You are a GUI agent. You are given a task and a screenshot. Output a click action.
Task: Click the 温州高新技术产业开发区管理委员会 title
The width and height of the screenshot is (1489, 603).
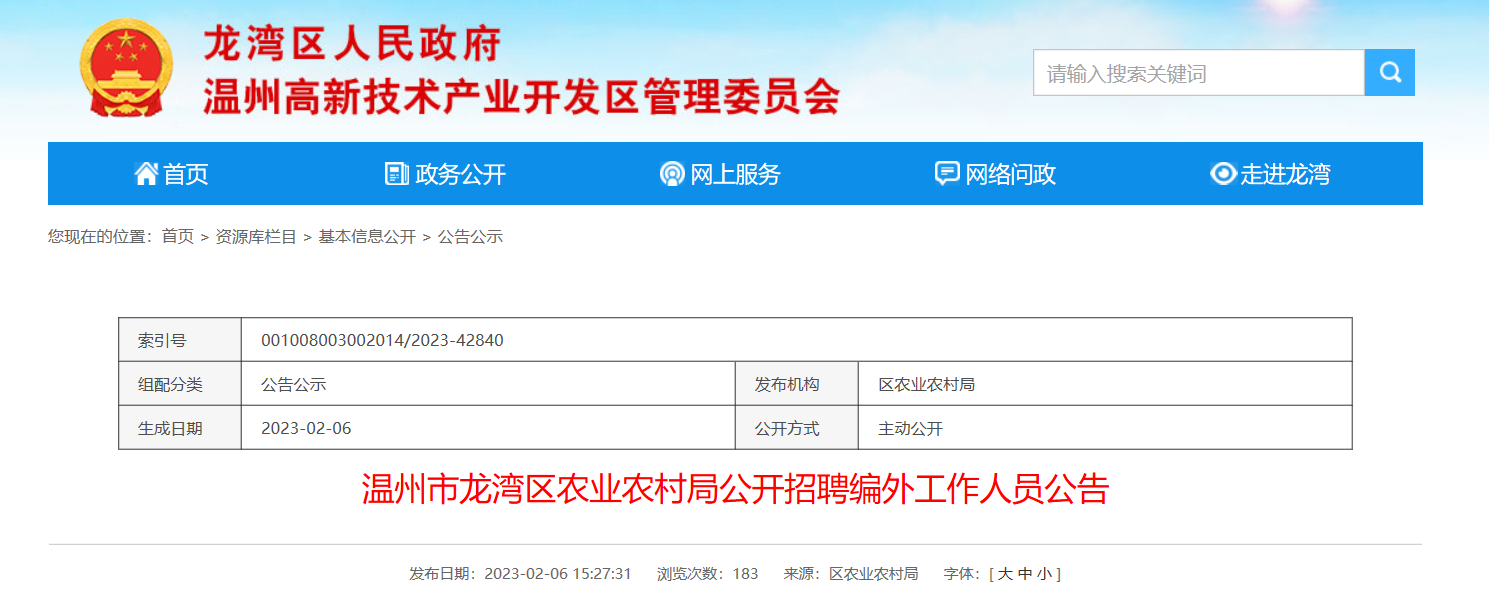coord(522,98)
